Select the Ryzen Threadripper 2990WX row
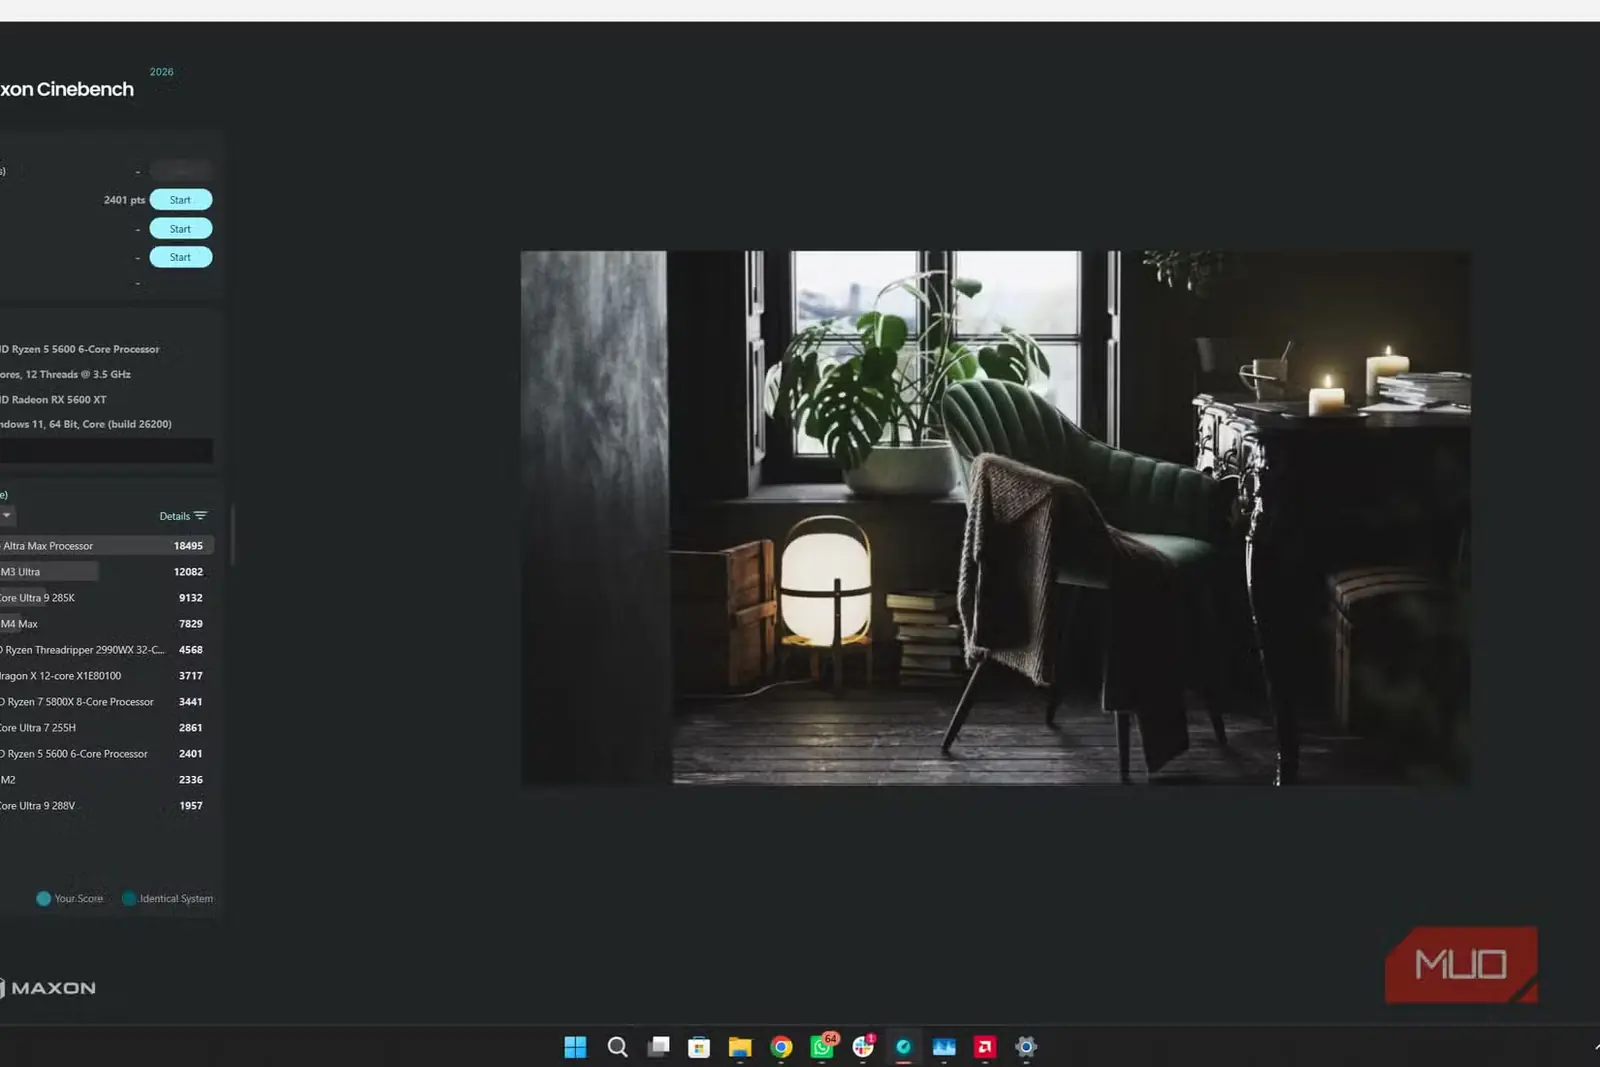The height and width of the screenshot is (1067, 1600). point(106,650)
